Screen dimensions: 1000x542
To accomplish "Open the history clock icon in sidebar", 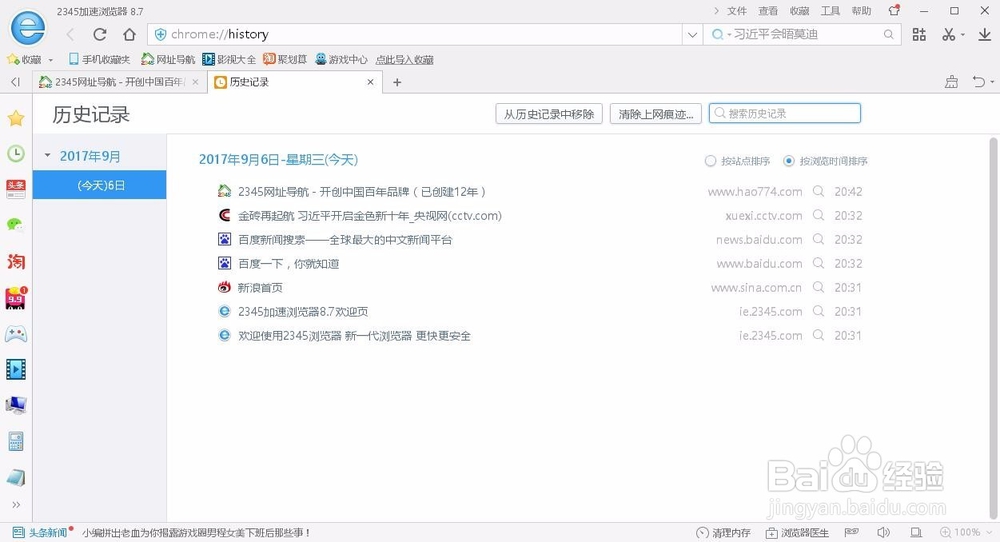I will (16, 154).
